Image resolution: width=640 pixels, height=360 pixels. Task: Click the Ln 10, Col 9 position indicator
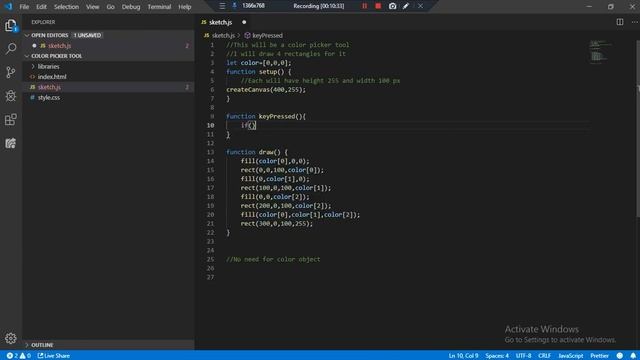click(463, 356)
